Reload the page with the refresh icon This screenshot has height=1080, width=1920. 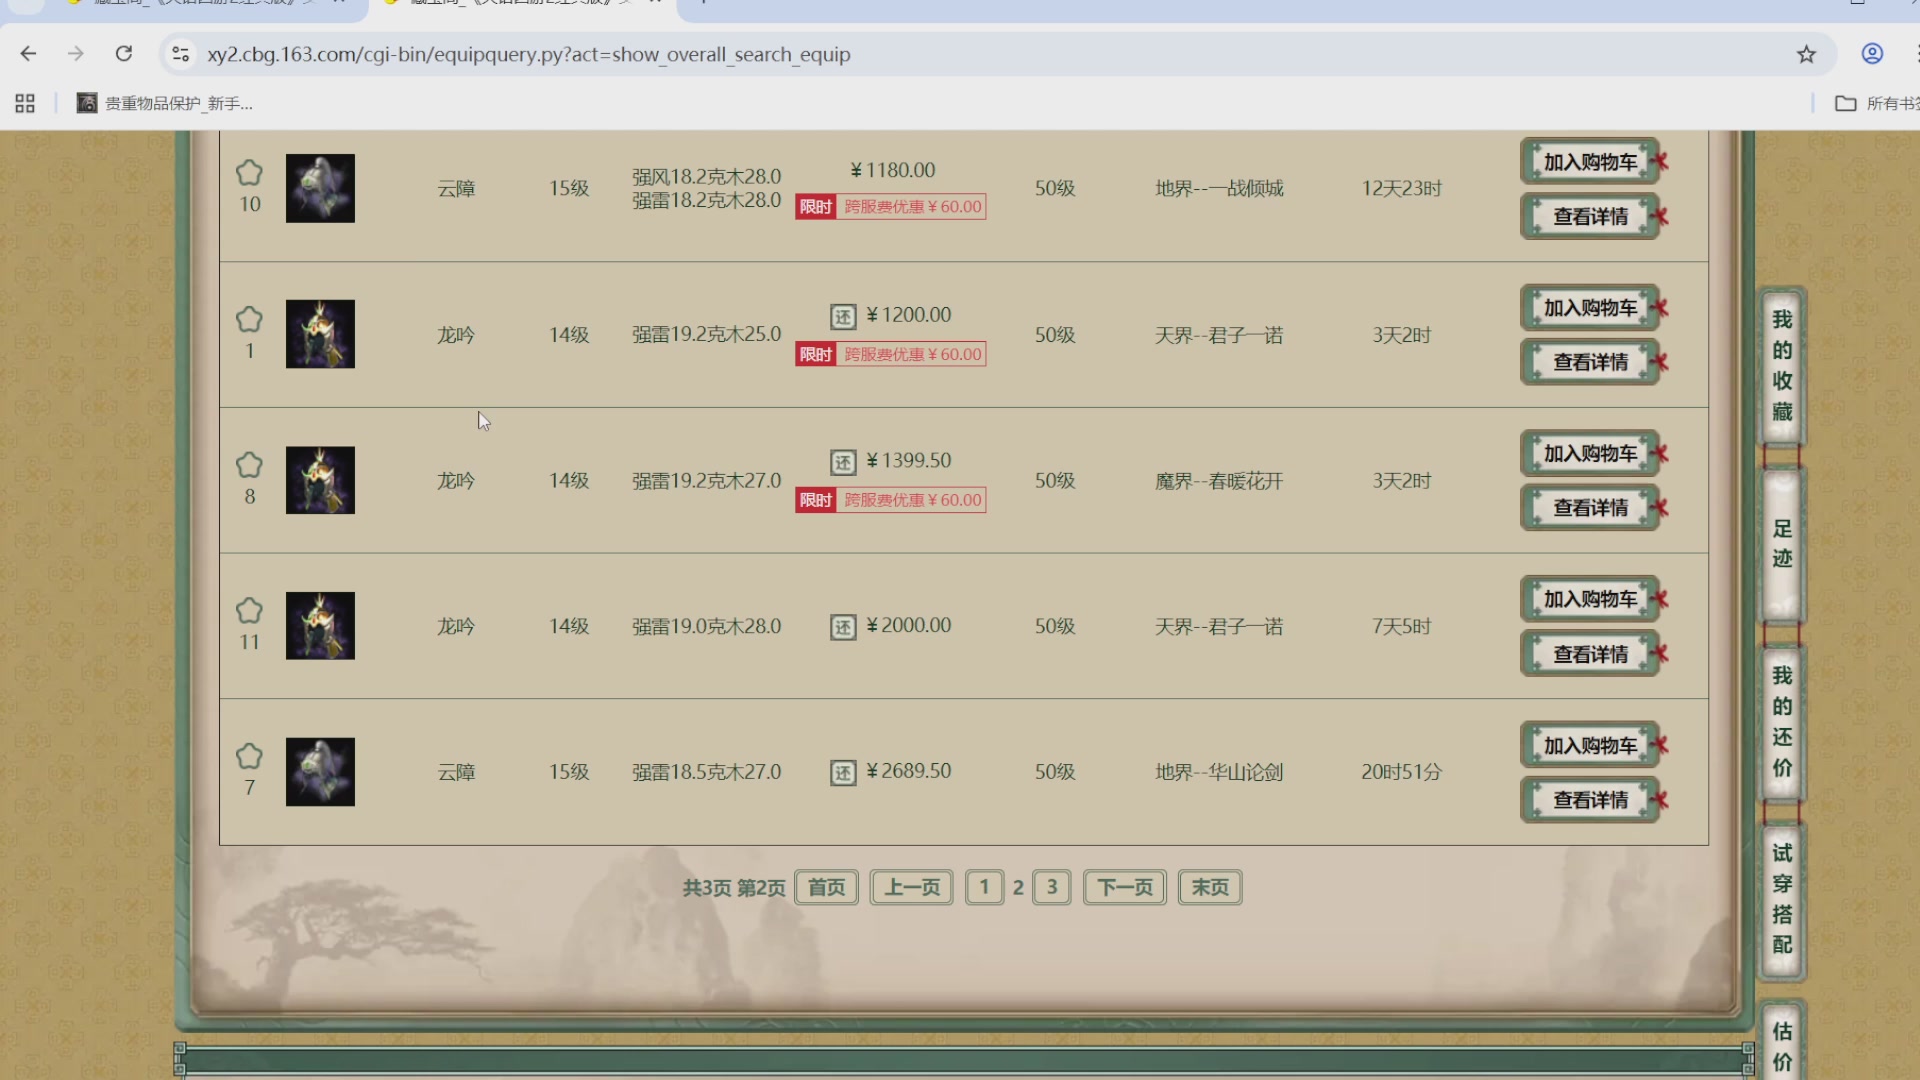click(x=124, y=54)
